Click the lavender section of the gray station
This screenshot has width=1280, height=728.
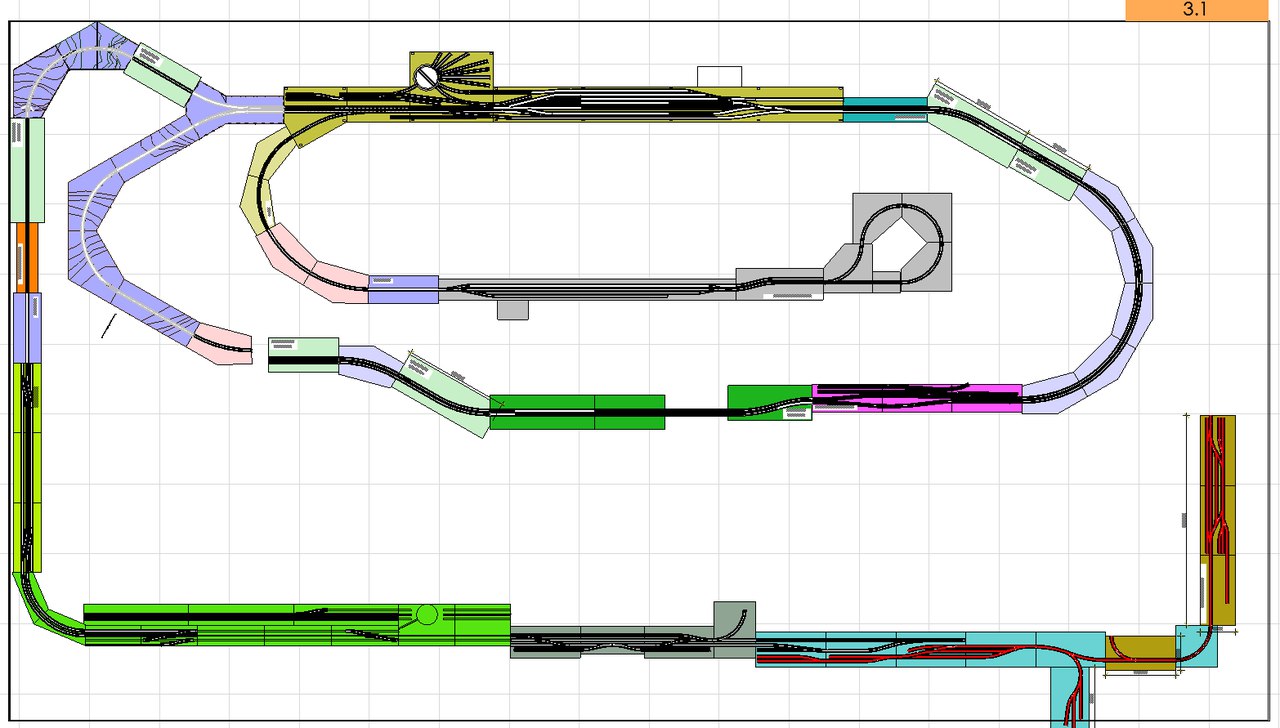point(403,289)
